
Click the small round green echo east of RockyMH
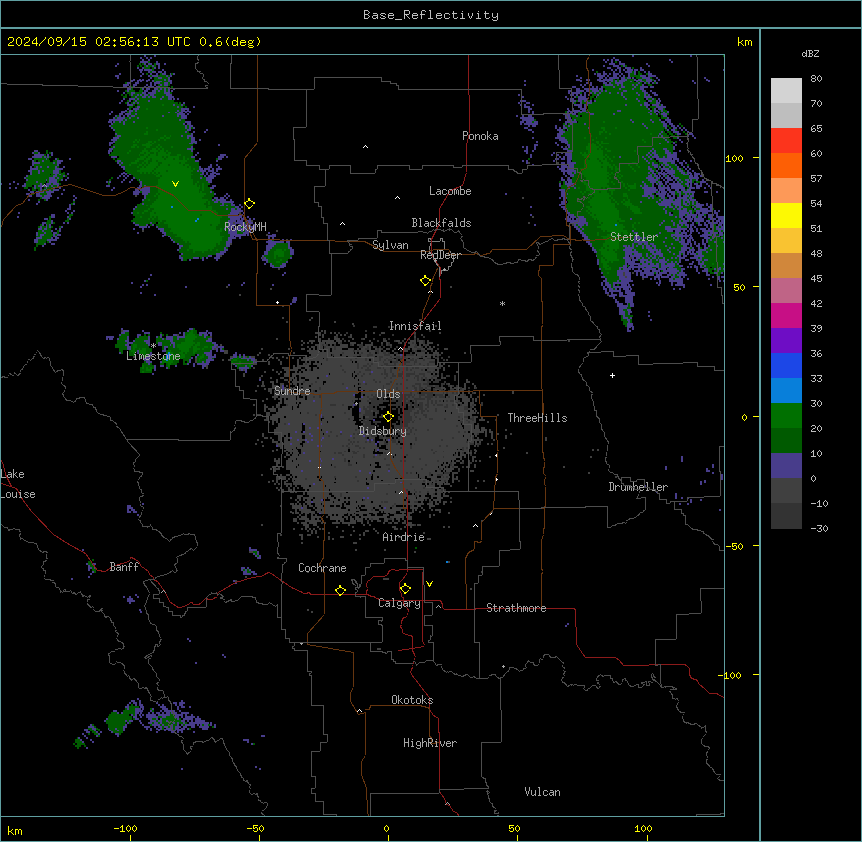(278, 254)
